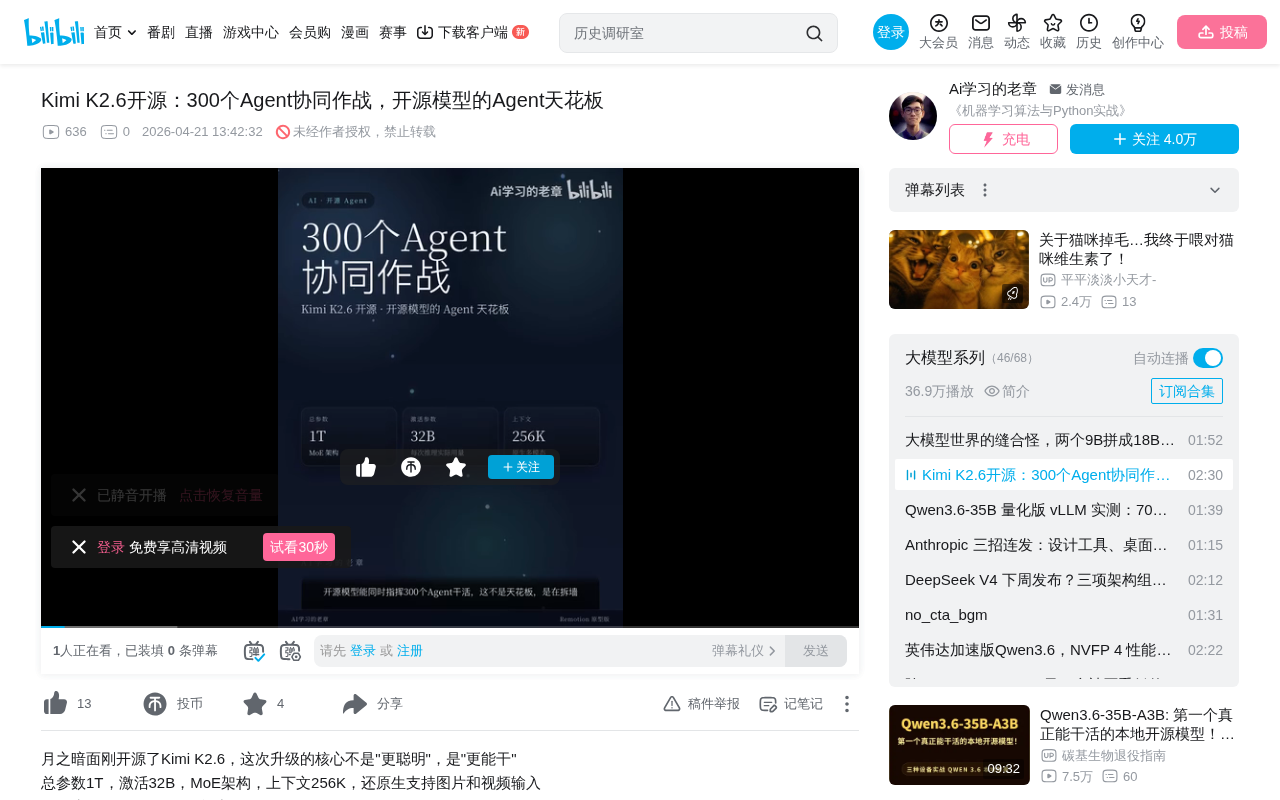Image resolution: width=1280 pixels, height=800 pixels.
Task: Click the star icon in video overlay
Action: tap(456, 467)
